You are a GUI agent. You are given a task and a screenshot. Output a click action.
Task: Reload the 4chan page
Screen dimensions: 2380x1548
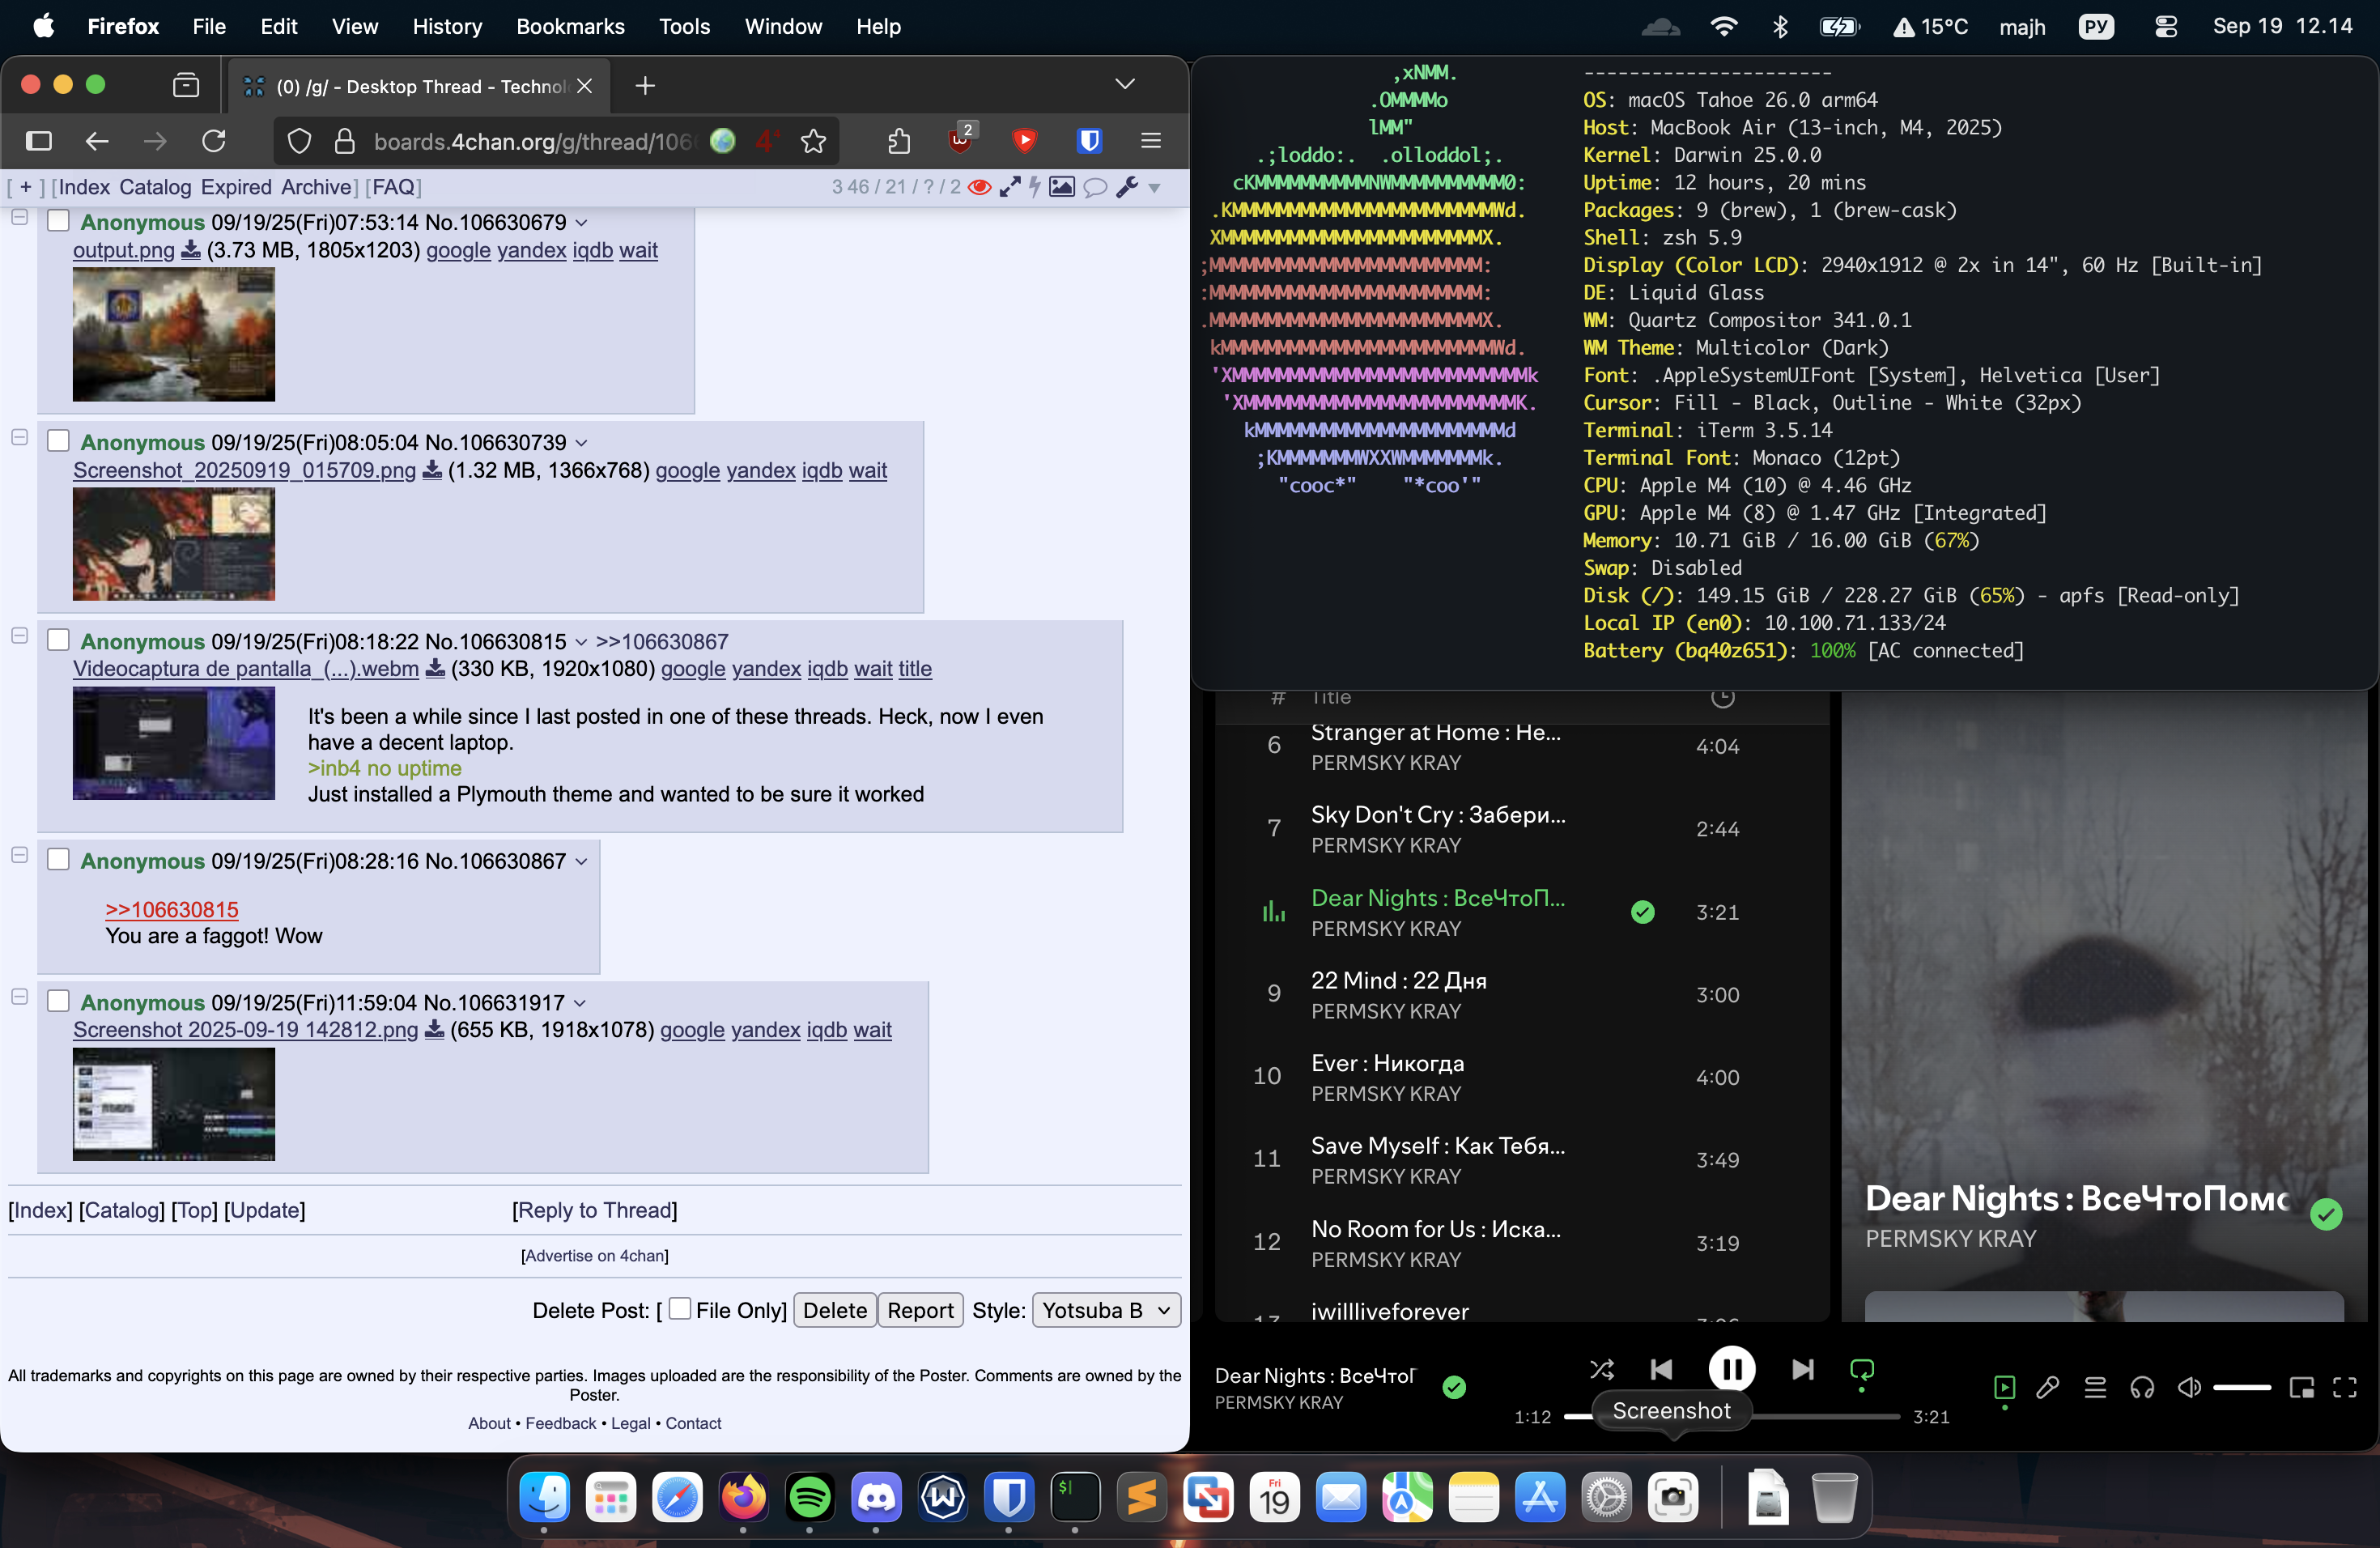pos(214,141)
